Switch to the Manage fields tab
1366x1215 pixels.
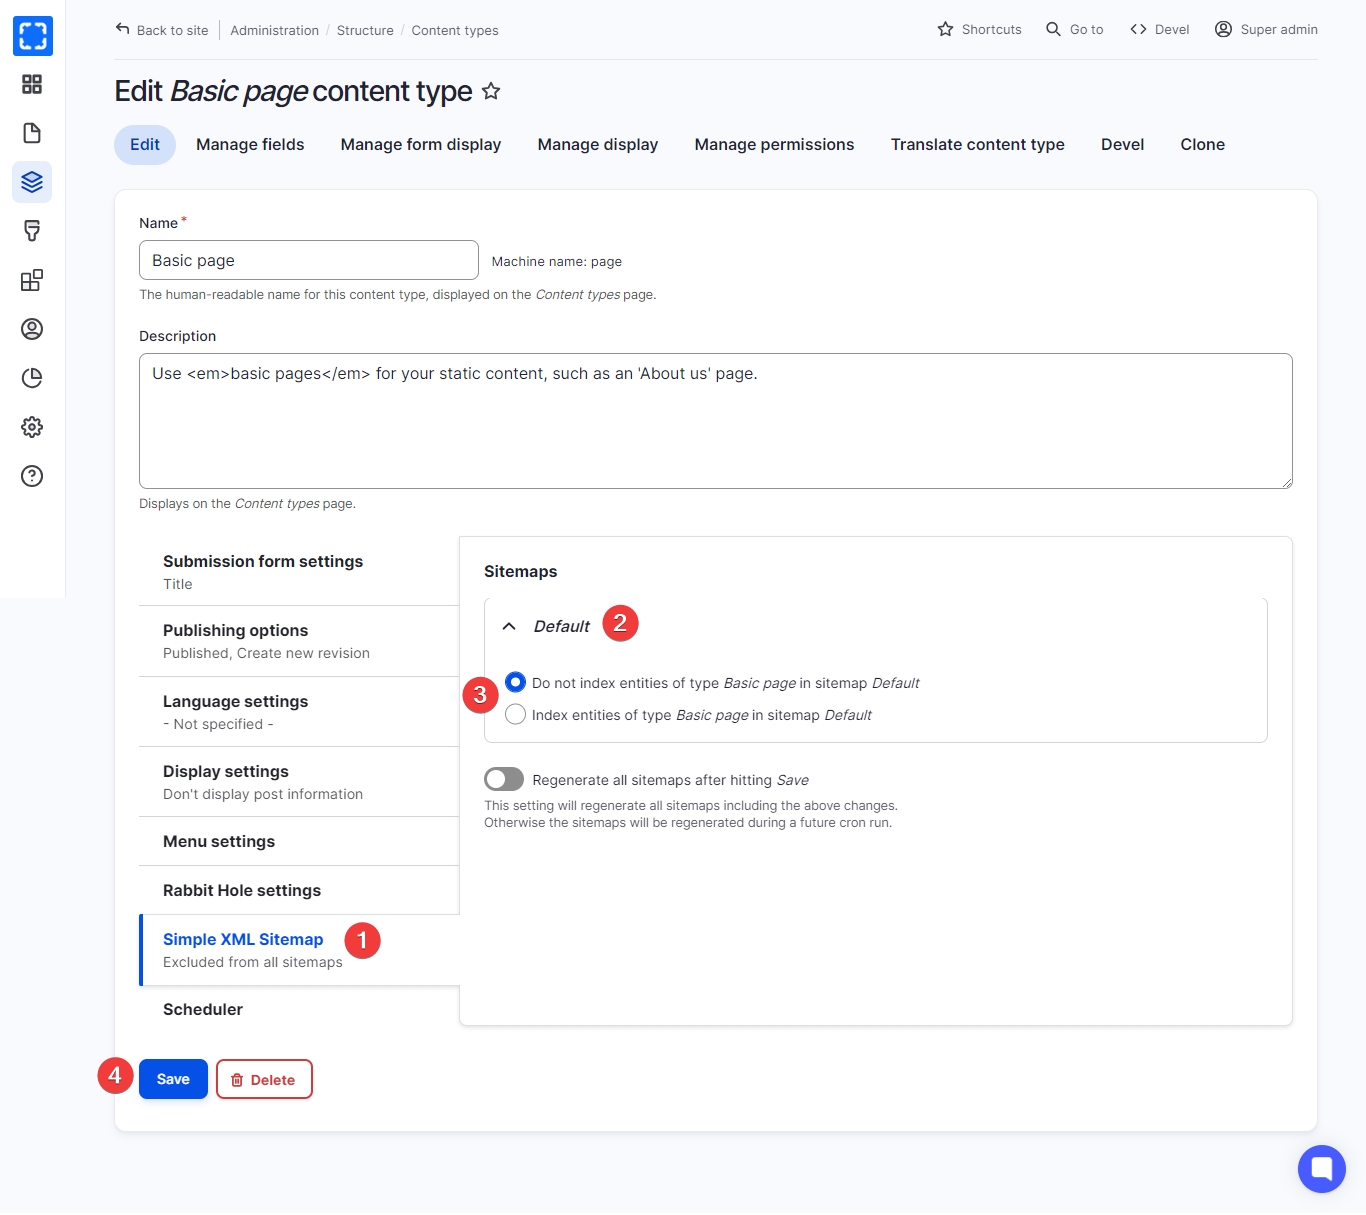pyautogui.click(x=250, y=144)
